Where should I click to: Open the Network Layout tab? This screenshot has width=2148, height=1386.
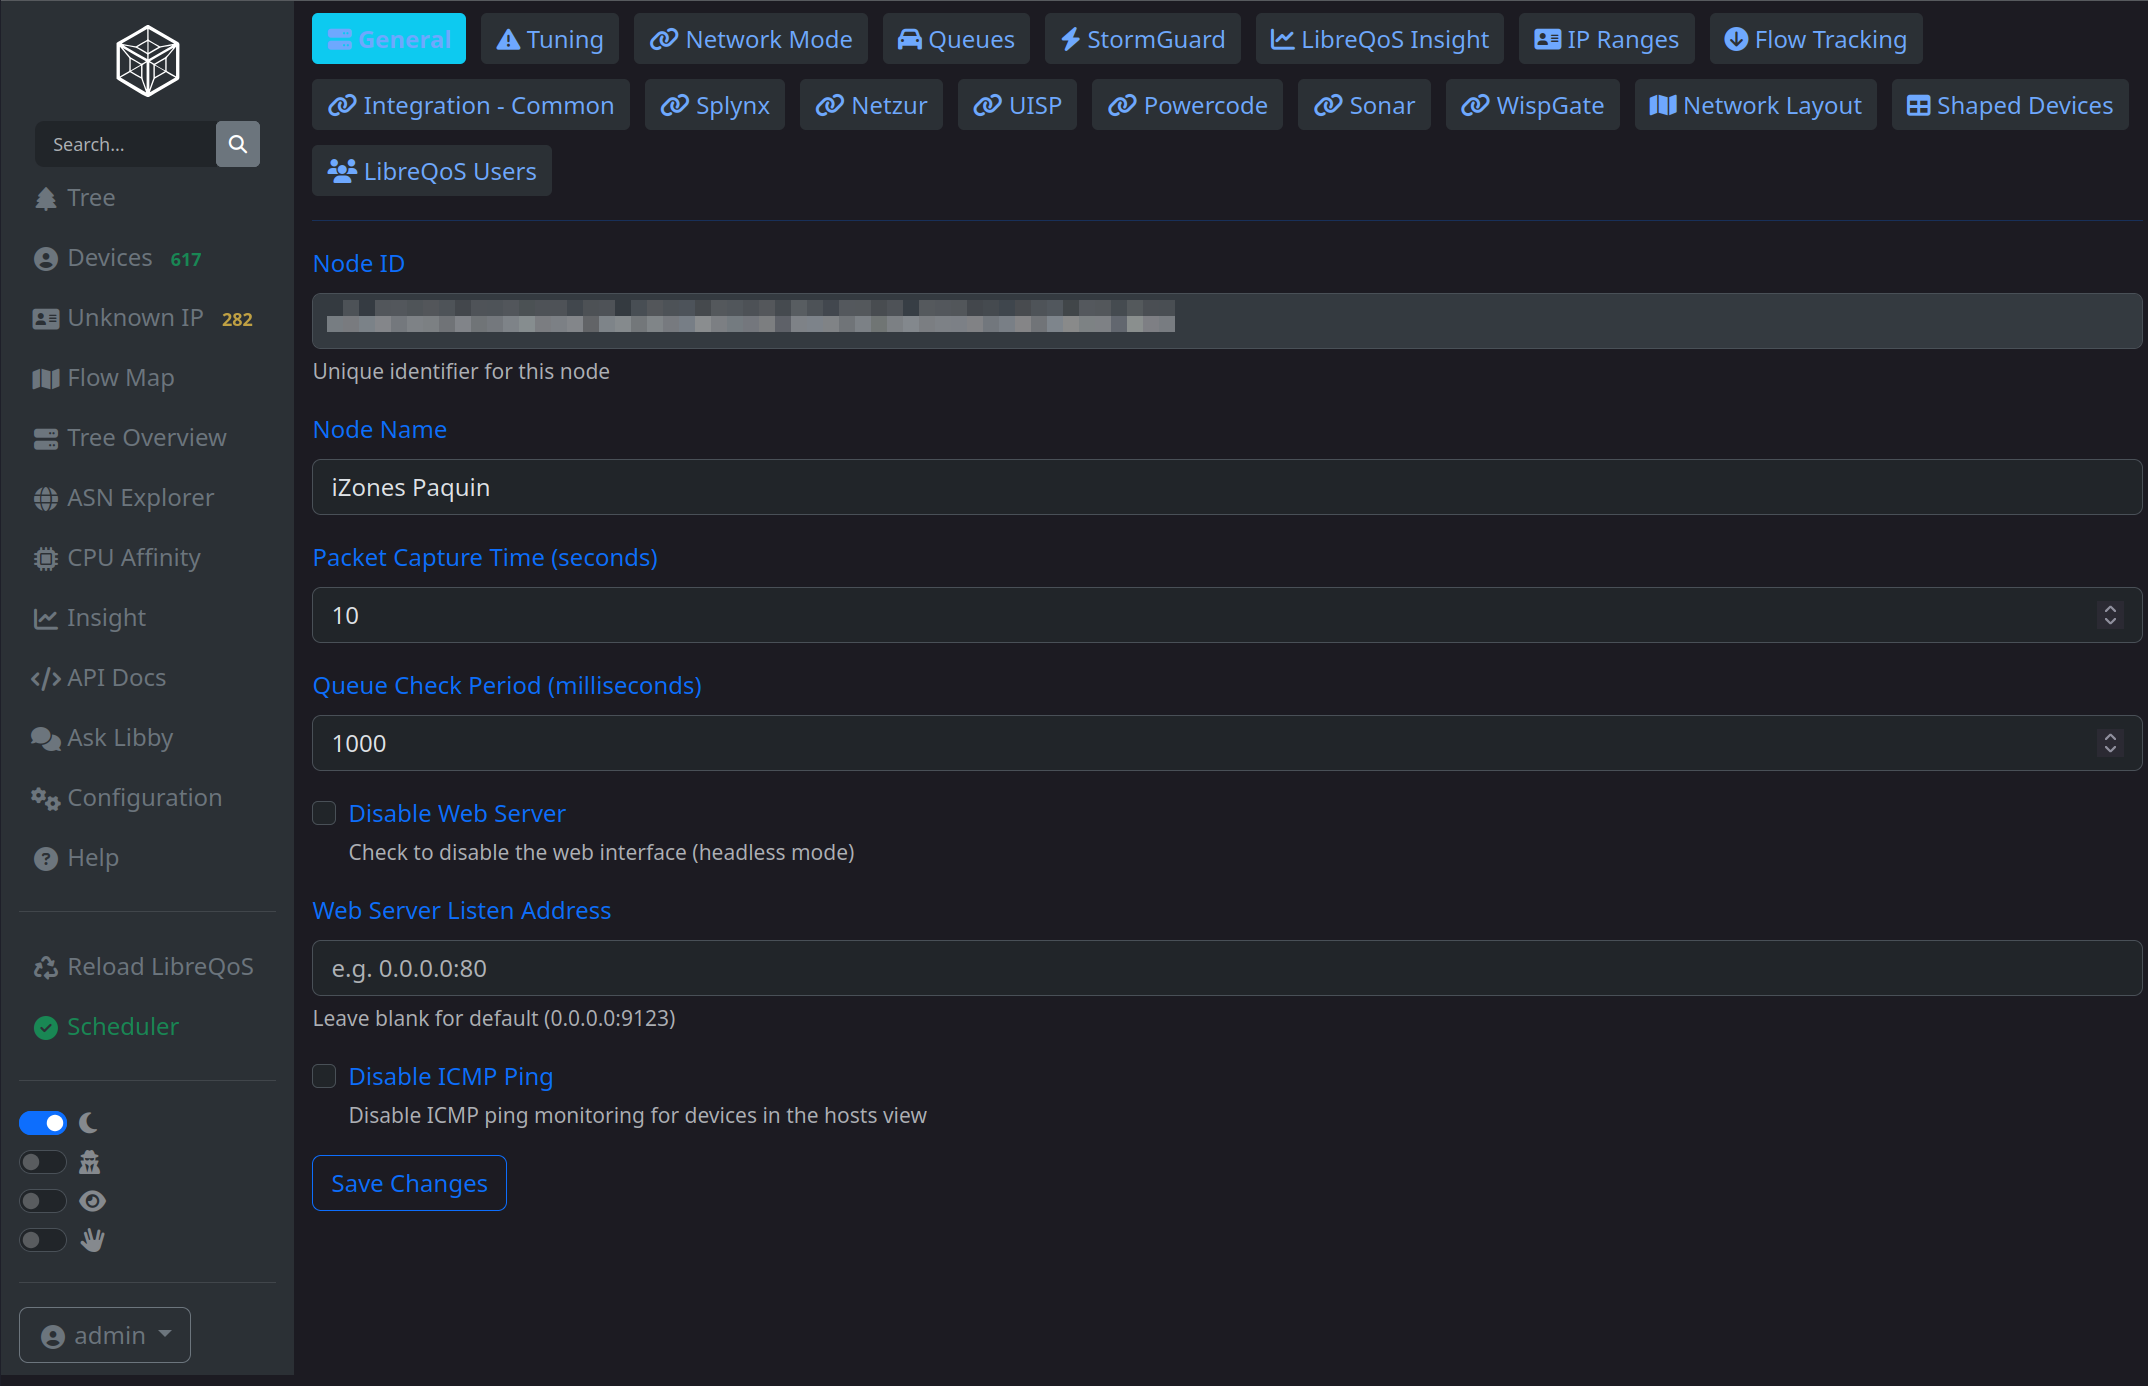(x=1756, y=105)
